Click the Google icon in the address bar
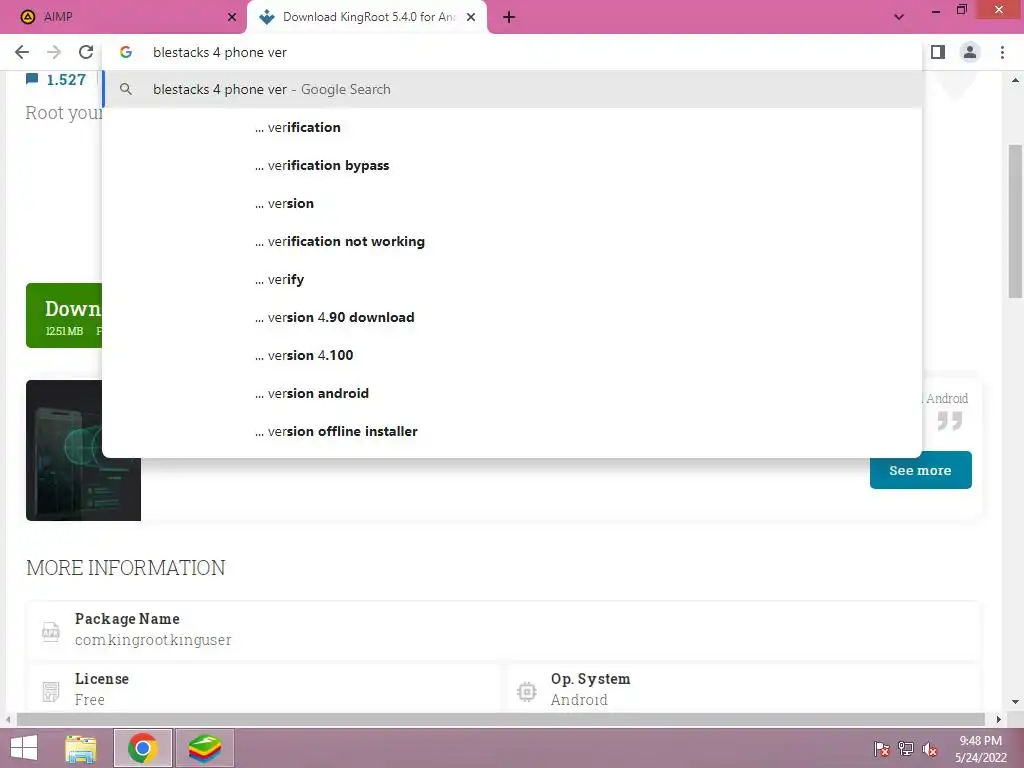 [x=126, y=52]
